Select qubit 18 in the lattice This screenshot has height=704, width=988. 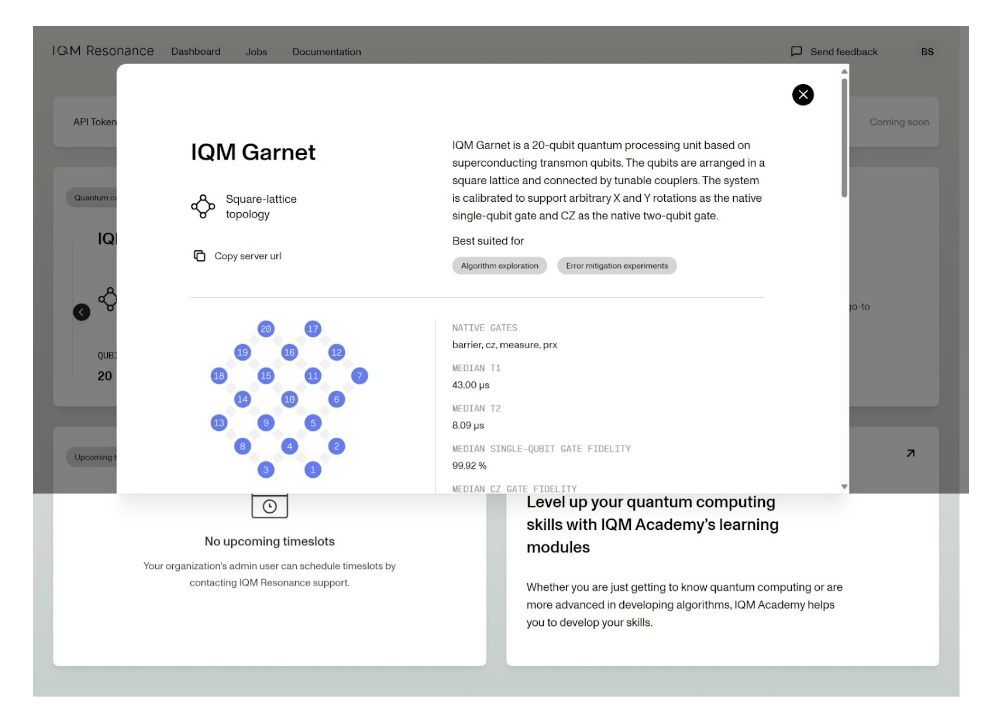coord(219,376)
